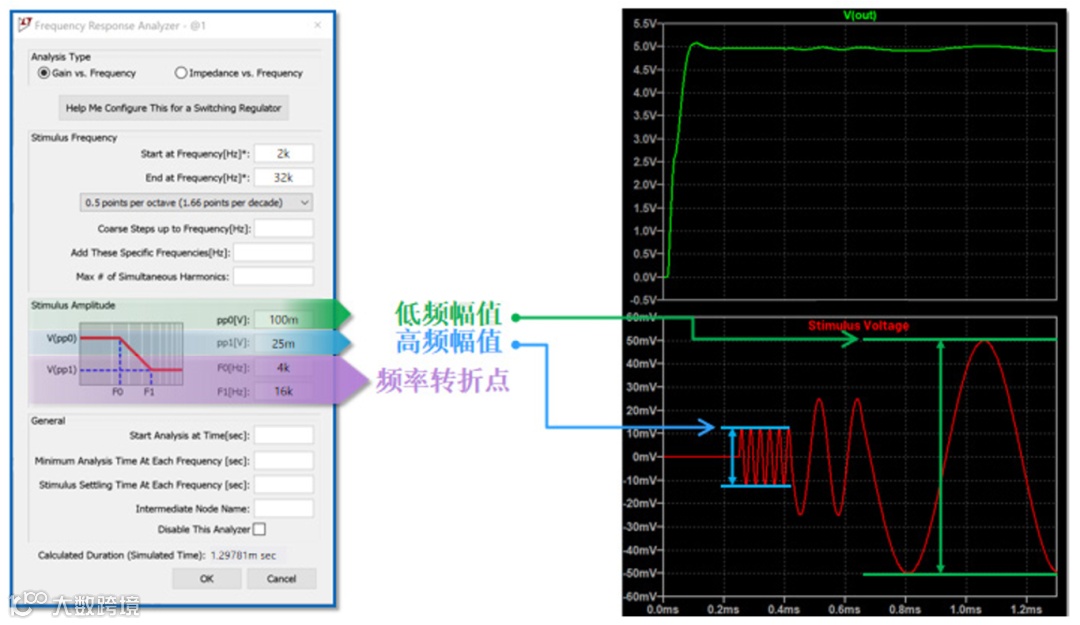Click the Add These Specific Frequencies field
The width and height of the screenshot is (1080, 625).
click(x=273, y=253)
